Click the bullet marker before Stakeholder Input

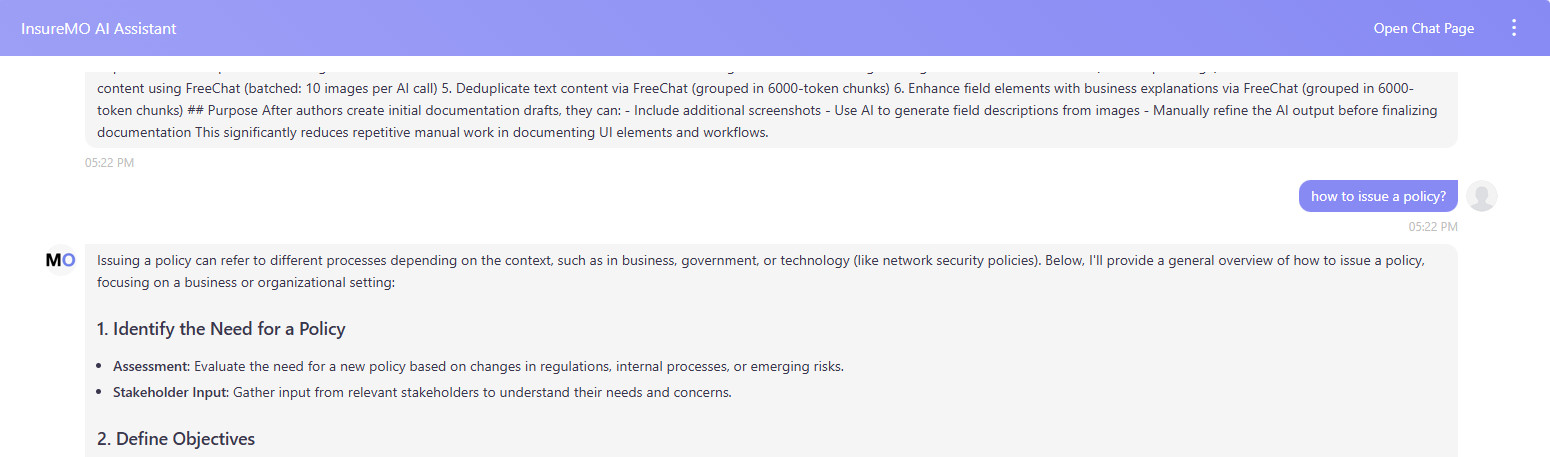(x=101, y=393)
